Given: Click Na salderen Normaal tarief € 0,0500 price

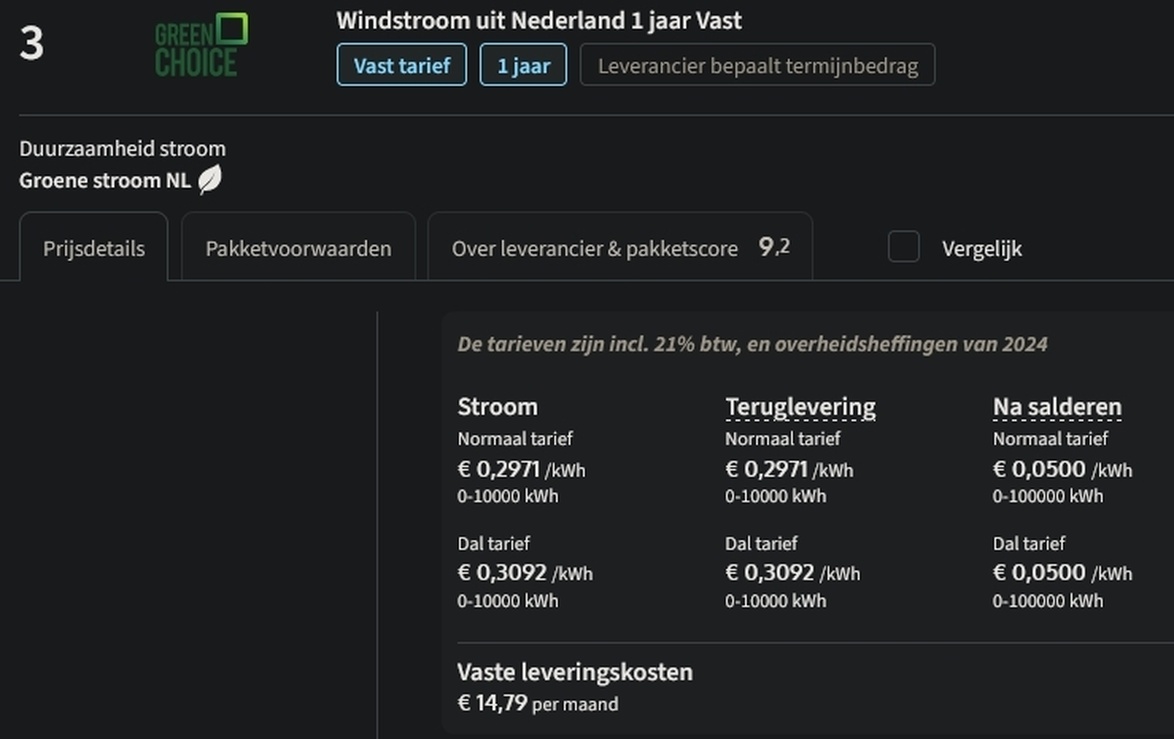Looking at the screenshot, I should click(x=1062, y=469).
